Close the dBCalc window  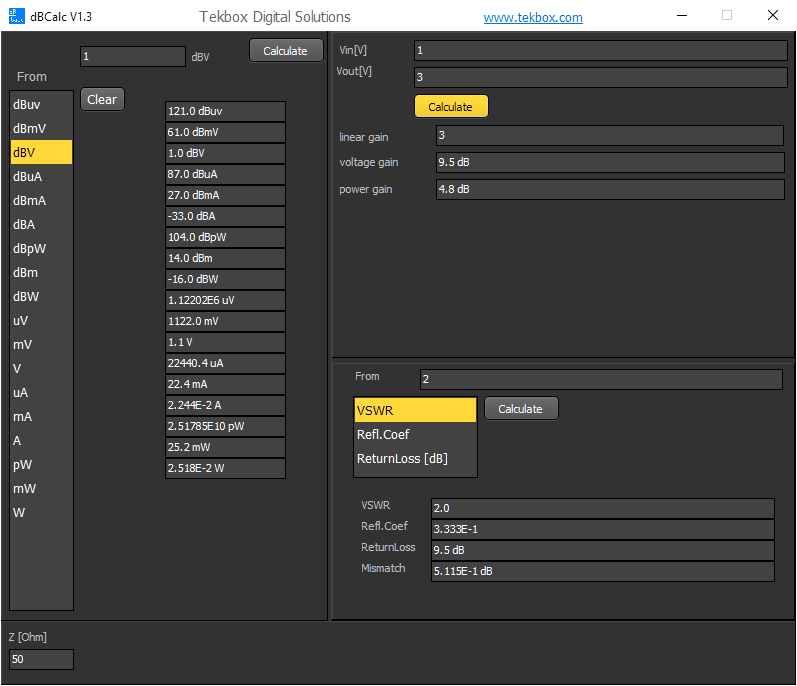coord(773,15)
